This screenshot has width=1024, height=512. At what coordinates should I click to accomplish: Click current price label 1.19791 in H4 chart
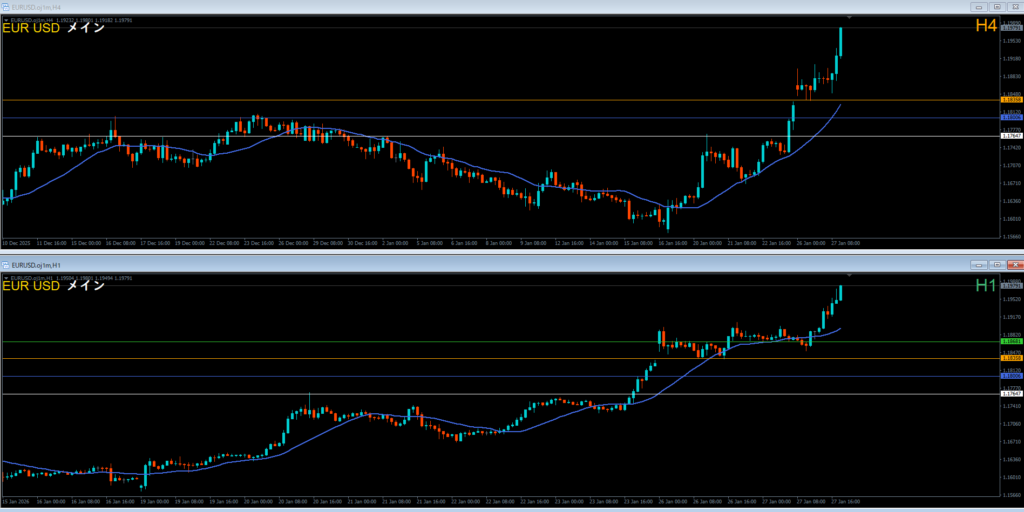click(x=1010, y=28)
